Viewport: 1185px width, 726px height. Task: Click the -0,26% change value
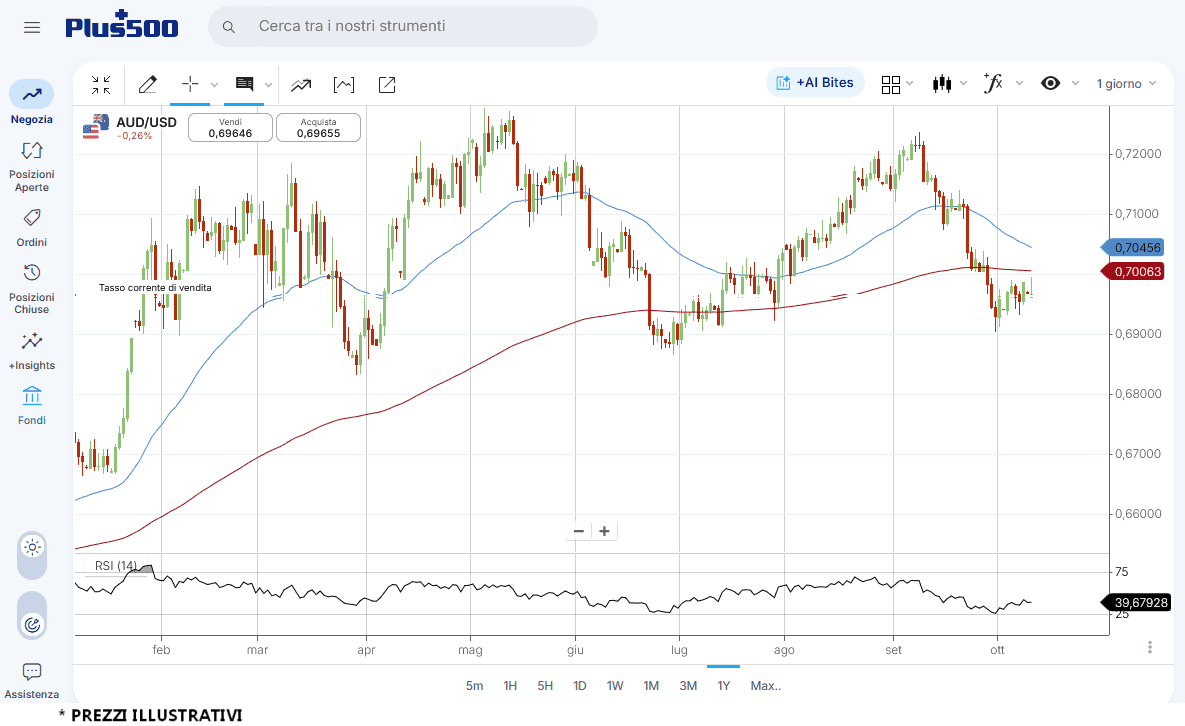(x=135, y=136)
